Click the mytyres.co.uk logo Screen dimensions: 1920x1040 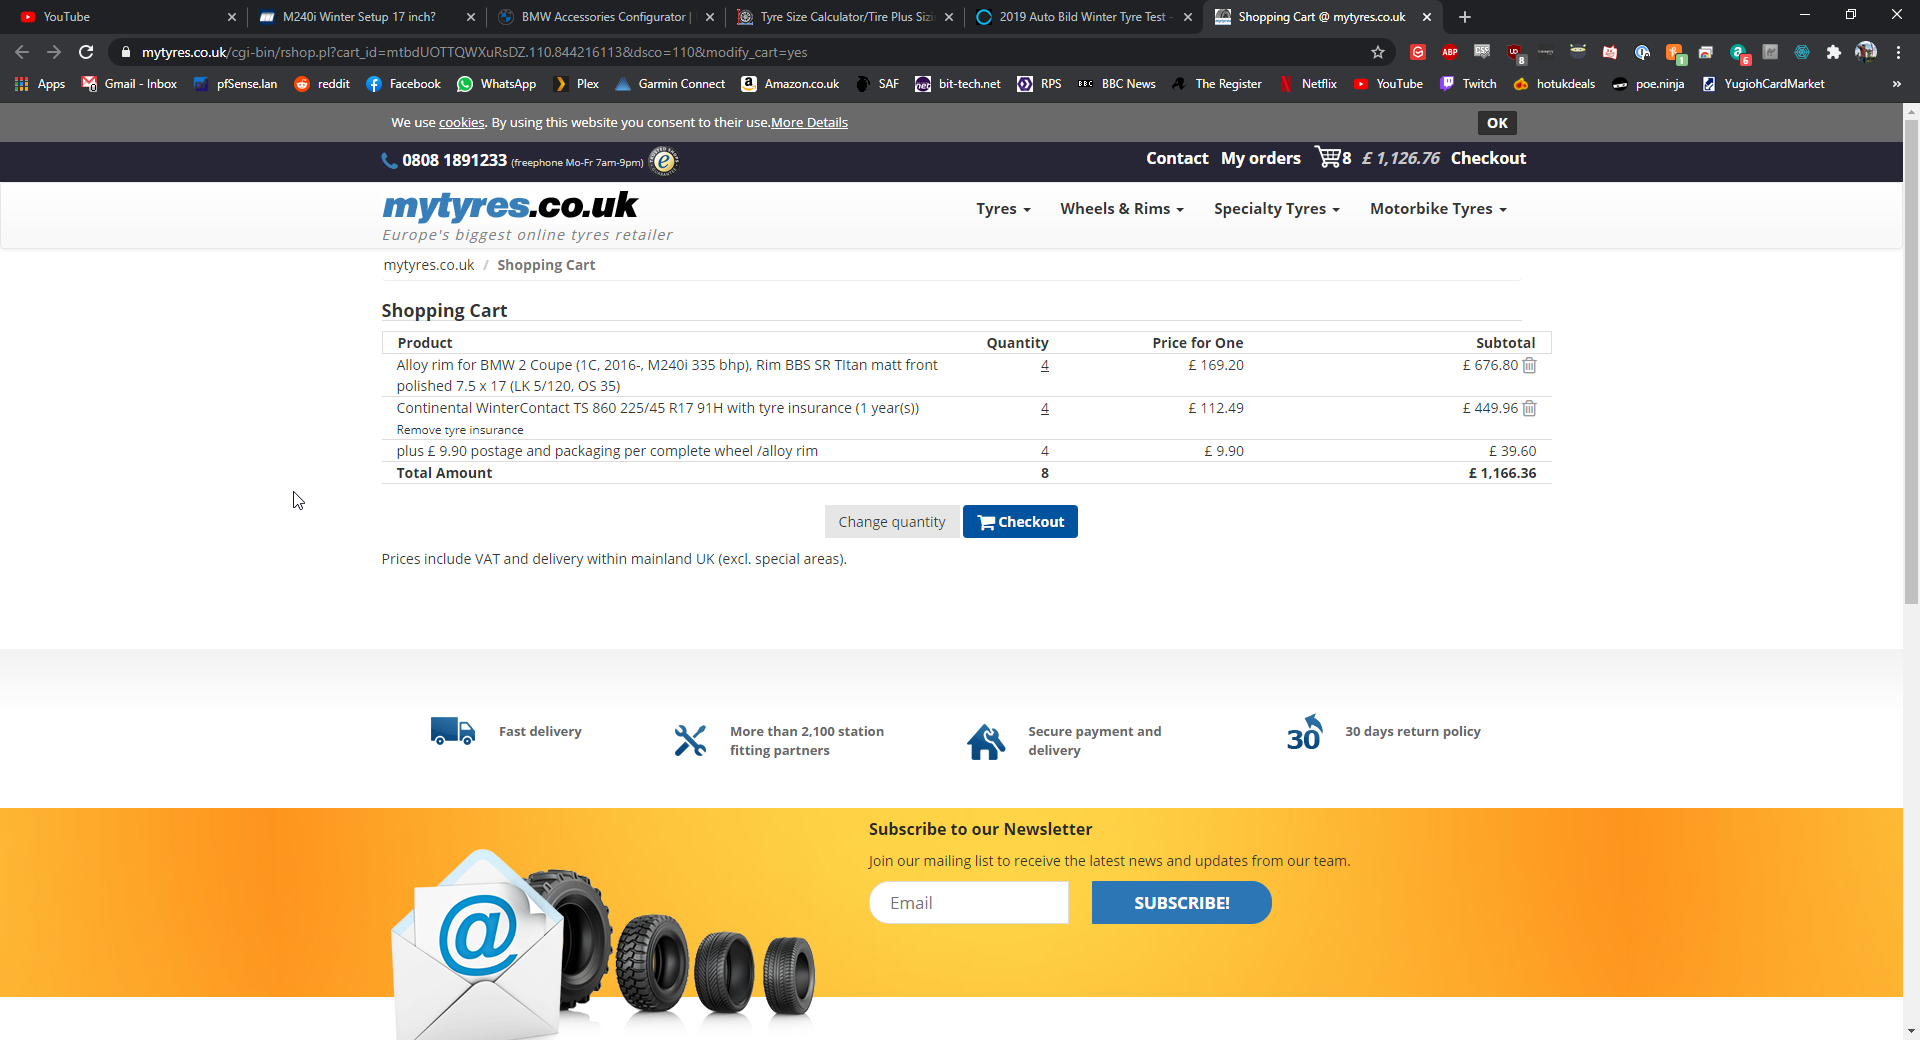pos(510,206)
